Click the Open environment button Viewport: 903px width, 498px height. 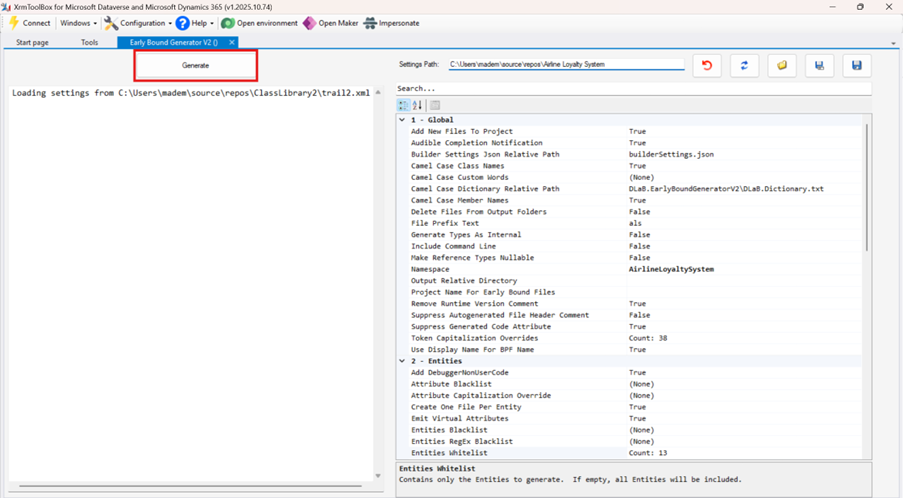pyautogui.click(x=260, y=23)
